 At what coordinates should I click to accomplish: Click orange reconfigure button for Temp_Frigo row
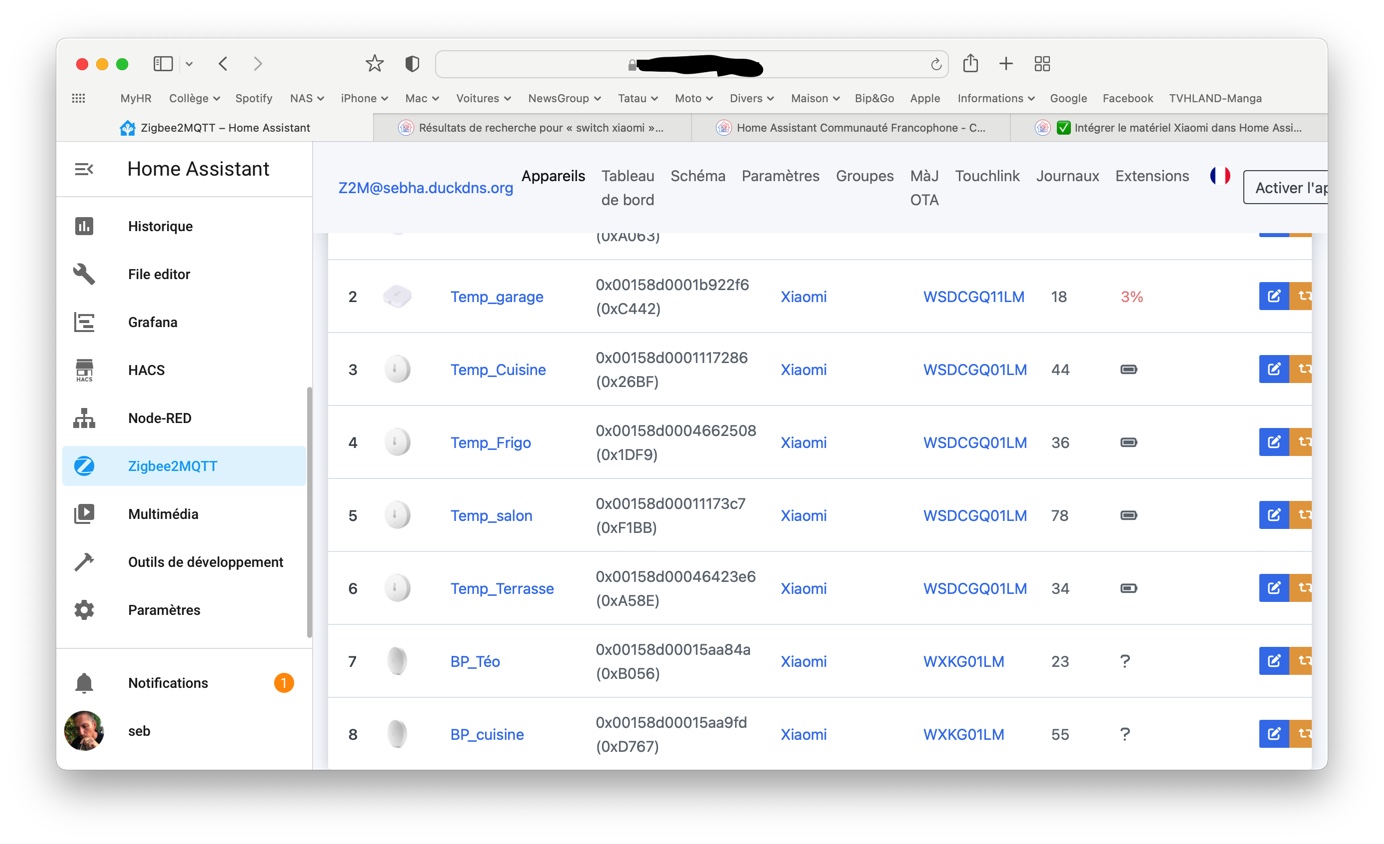tap(1301, 442)
